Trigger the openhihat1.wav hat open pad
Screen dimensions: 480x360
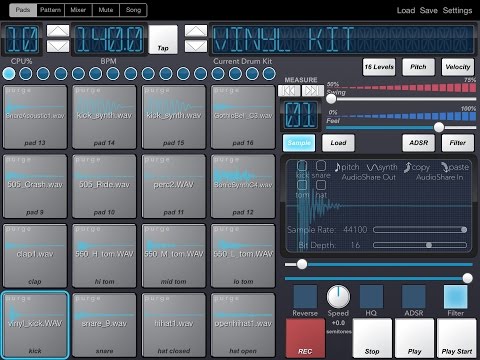pos(243,325)
